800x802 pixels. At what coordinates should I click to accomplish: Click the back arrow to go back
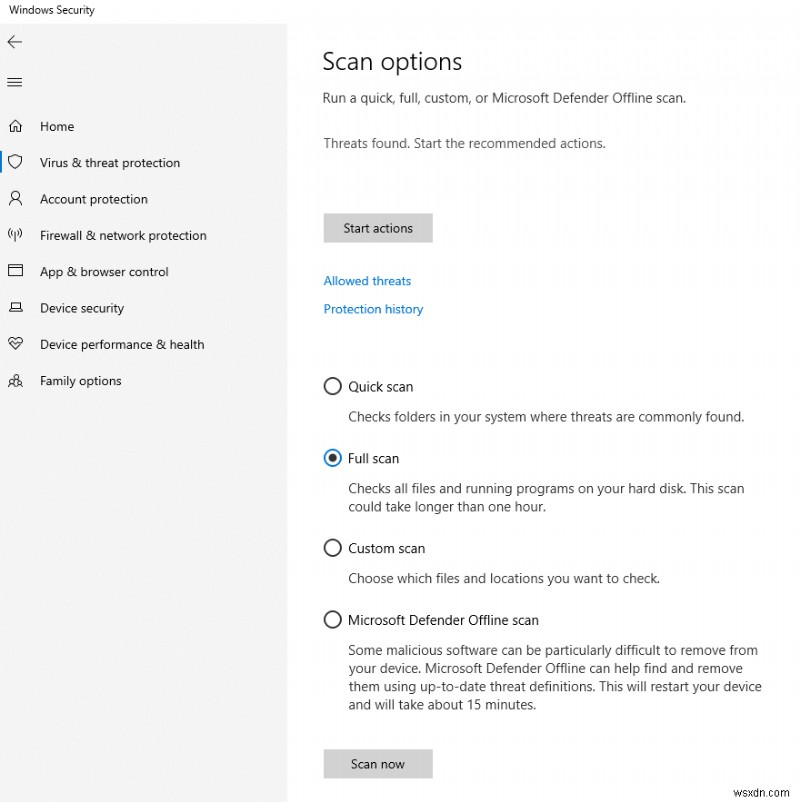(14, 42)
